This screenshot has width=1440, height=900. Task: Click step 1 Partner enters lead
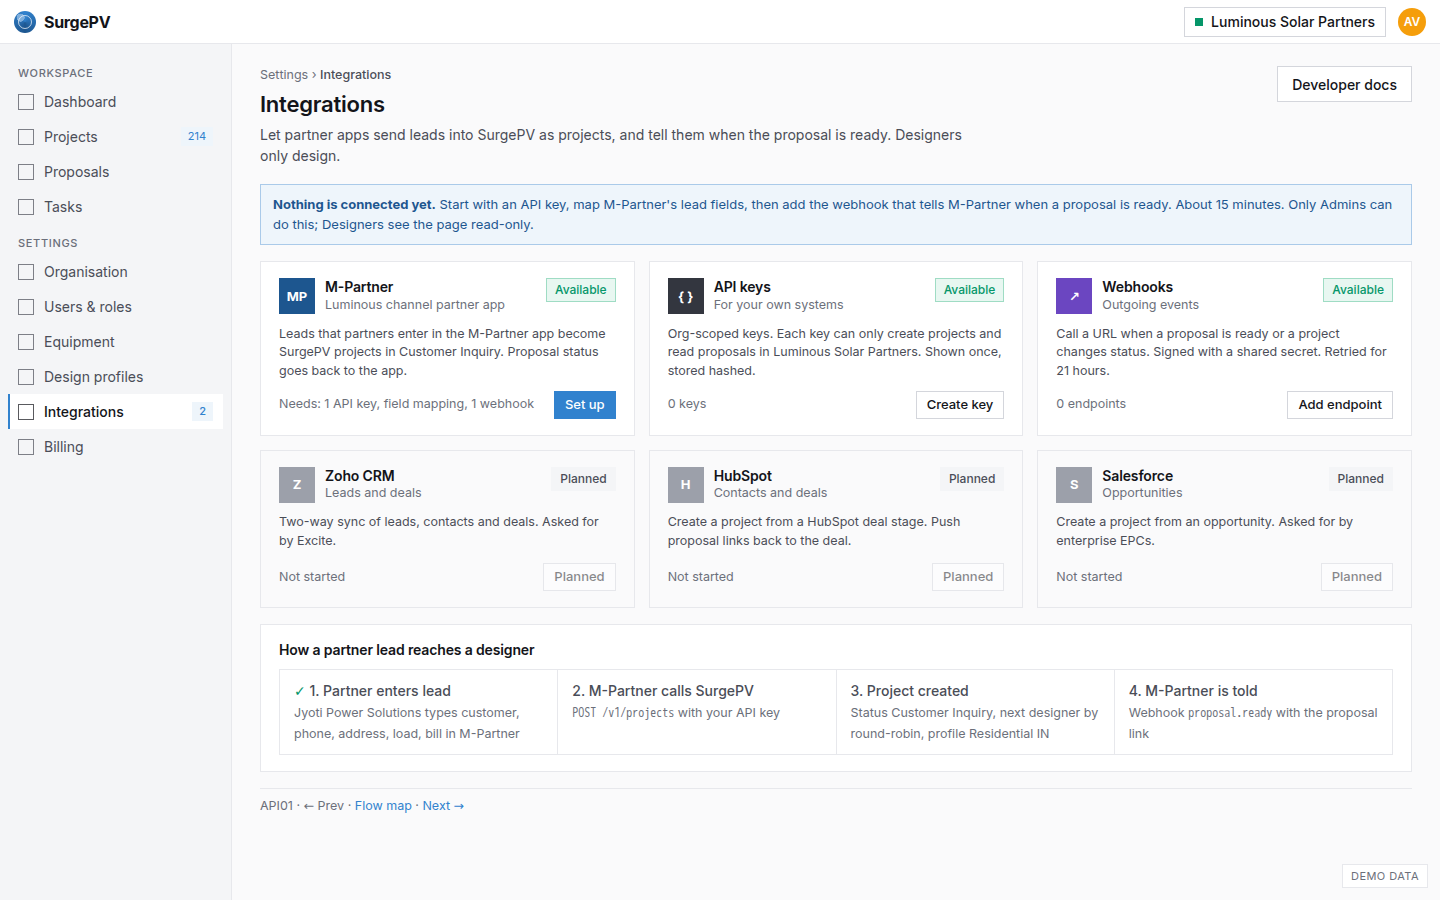pos(418,712)
